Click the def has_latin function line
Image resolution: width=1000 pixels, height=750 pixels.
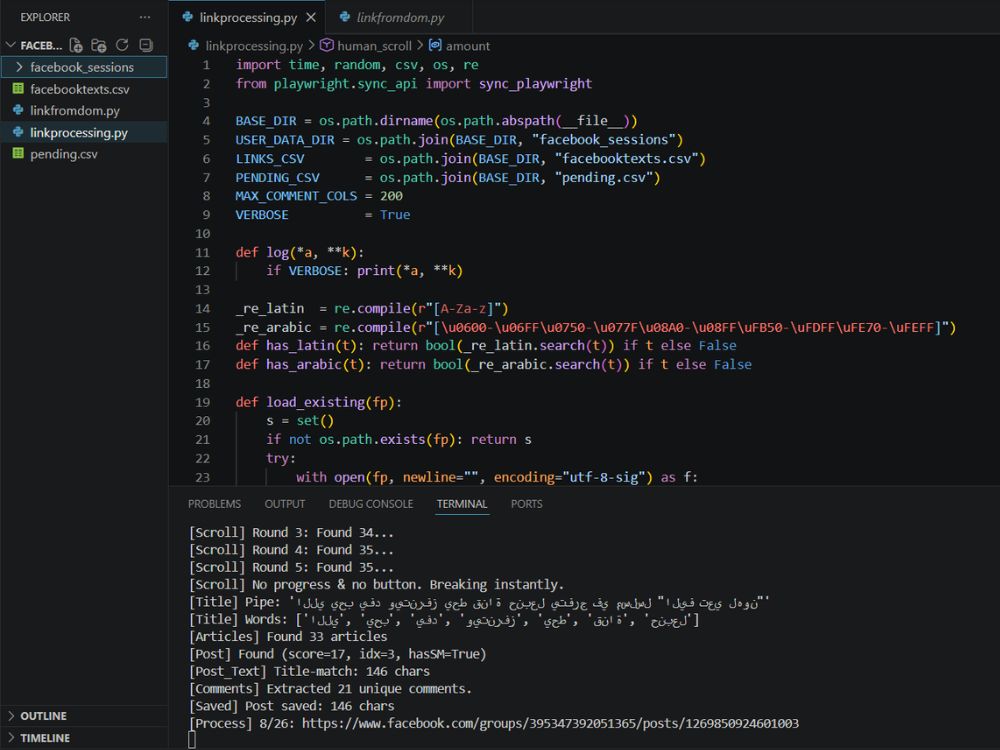click(x=486, y=346)
